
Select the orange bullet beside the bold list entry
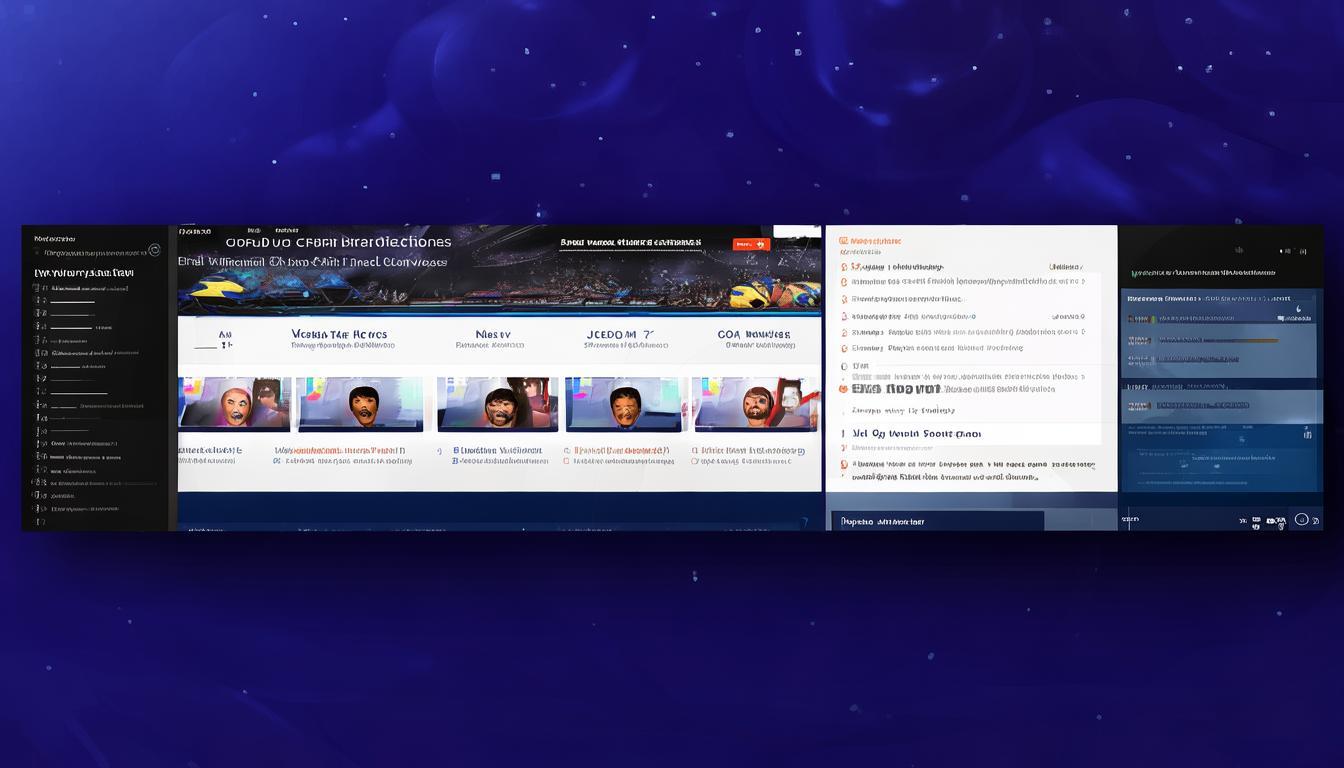tap(843, 389)
